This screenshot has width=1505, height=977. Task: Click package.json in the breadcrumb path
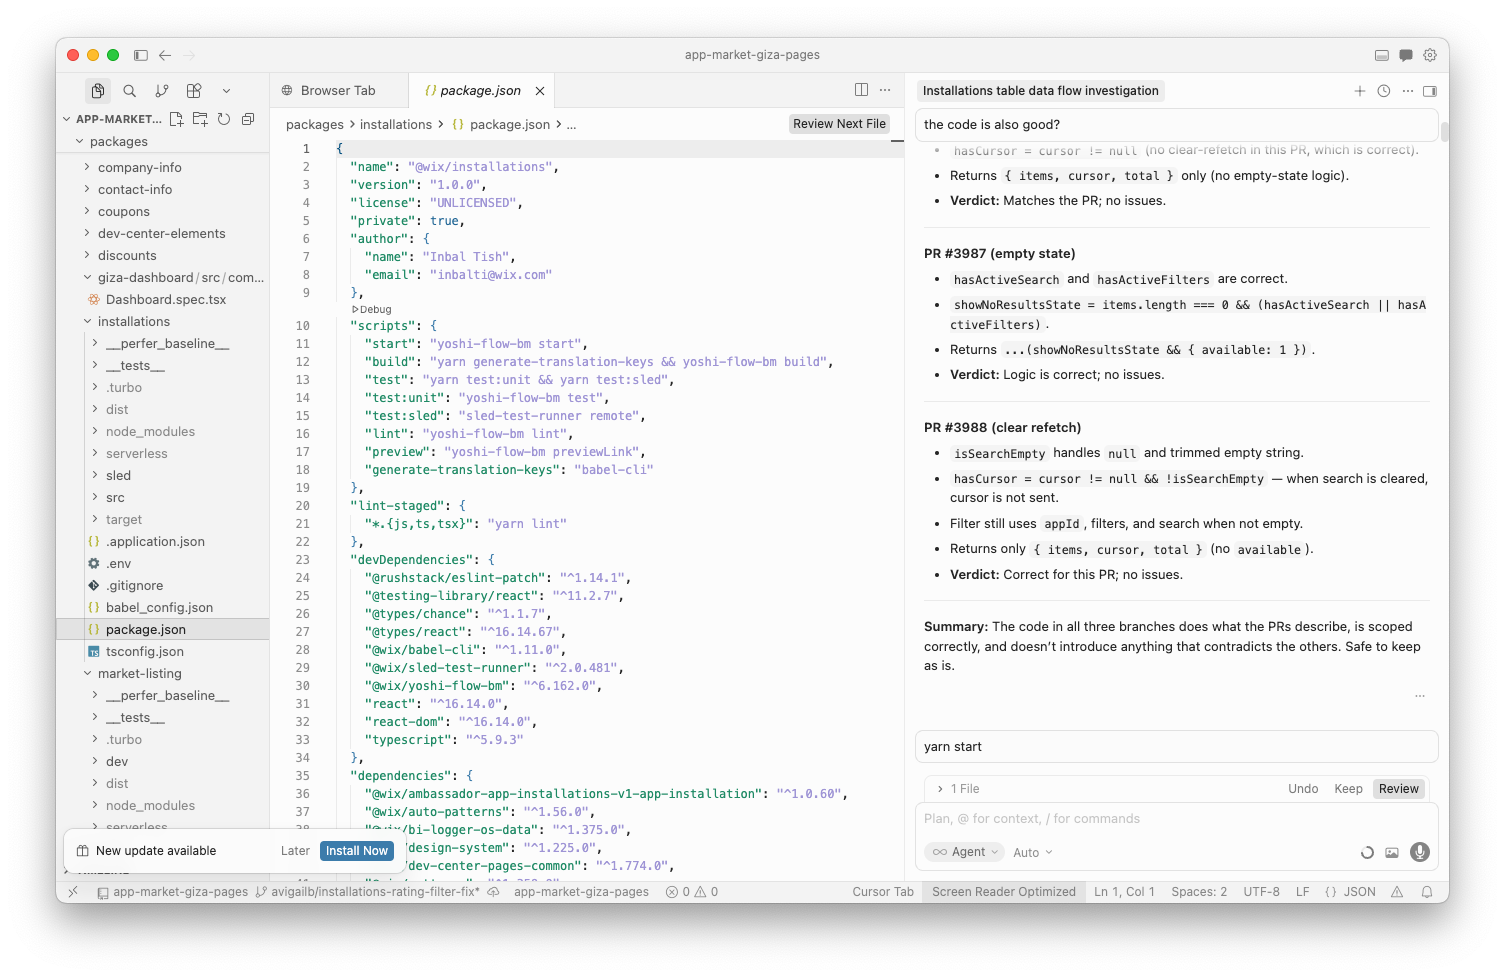click(510, 125)
